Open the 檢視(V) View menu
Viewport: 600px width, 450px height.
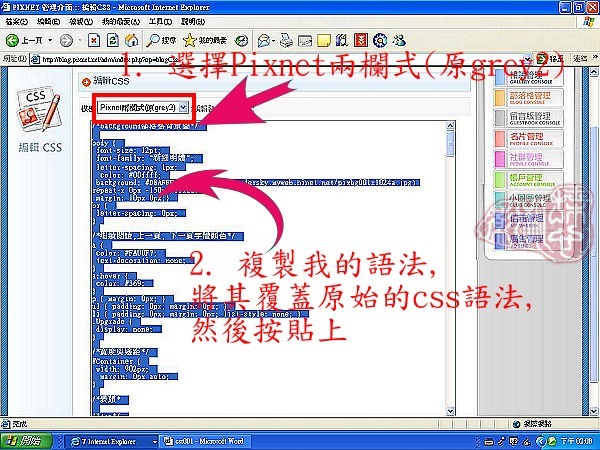(x=81, y=22)
